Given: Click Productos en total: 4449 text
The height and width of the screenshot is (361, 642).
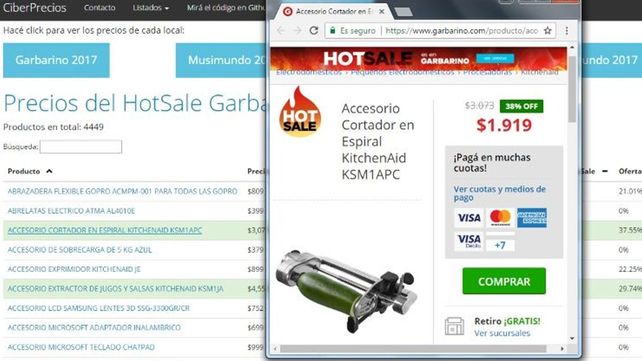Looking at the screenshot, I should click(x=53, y=127).
